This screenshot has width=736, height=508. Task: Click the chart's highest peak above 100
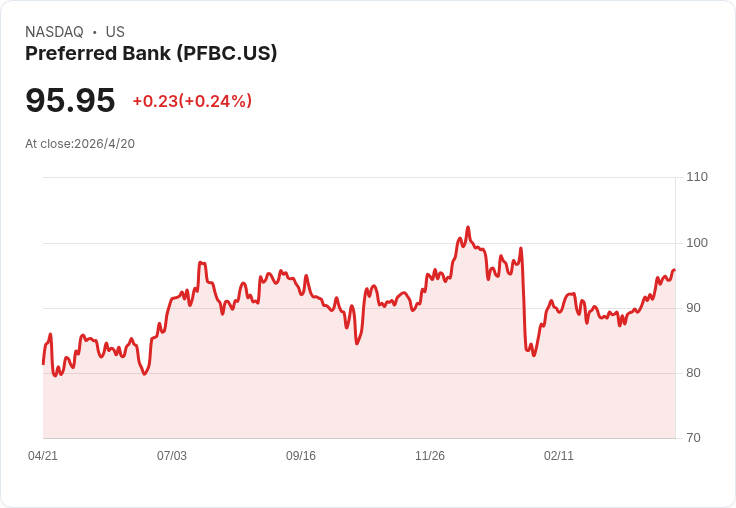pos(468,228)
